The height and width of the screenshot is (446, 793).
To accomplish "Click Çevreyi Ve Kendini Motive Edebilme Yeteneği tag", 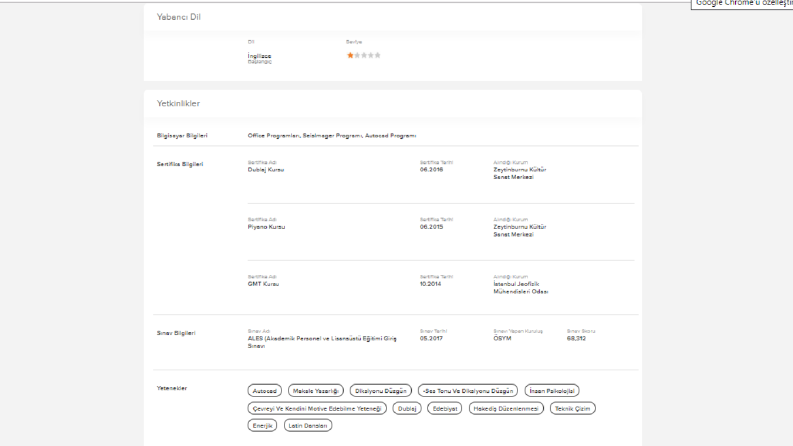I will pos(317,408).
